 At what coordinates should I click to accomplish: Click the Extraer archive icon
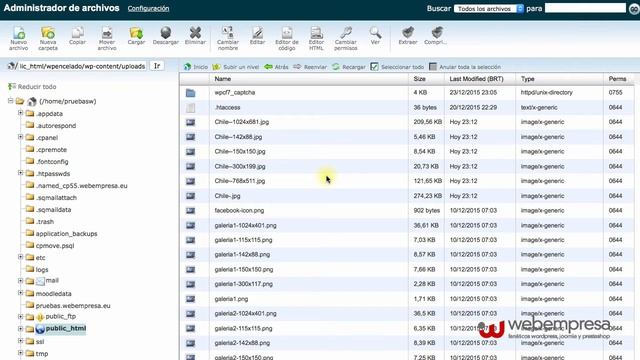click(408, 36)
